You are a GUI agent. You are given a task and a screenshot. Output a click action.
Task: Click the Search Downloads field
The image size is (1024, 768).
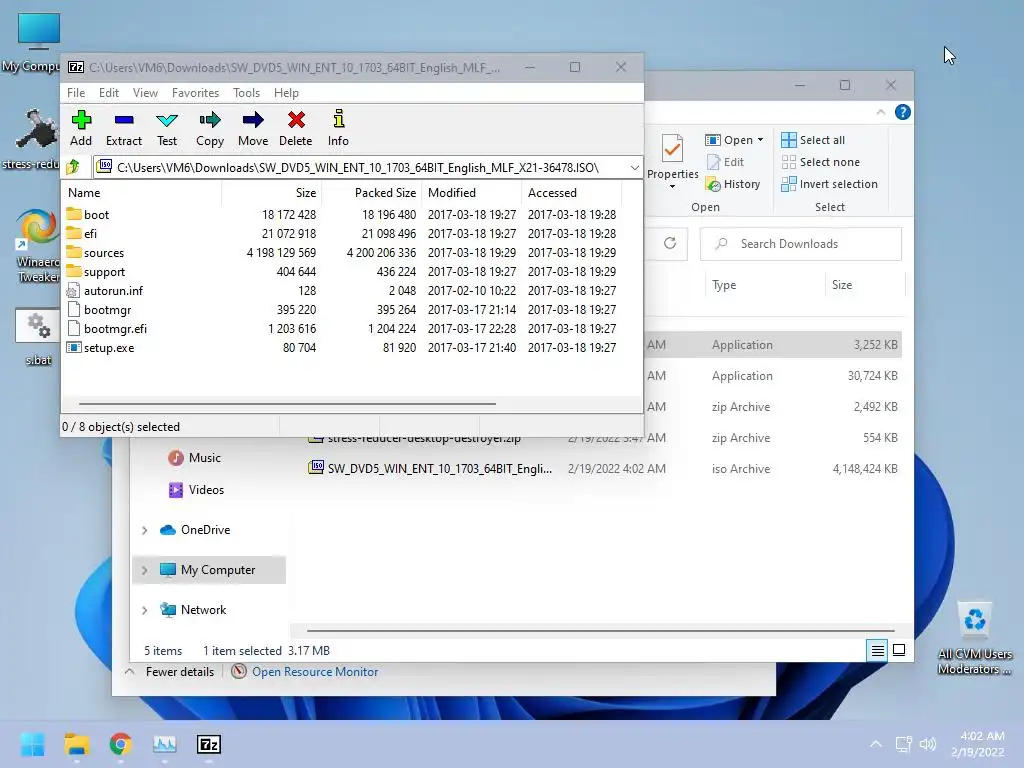point(801,244)
